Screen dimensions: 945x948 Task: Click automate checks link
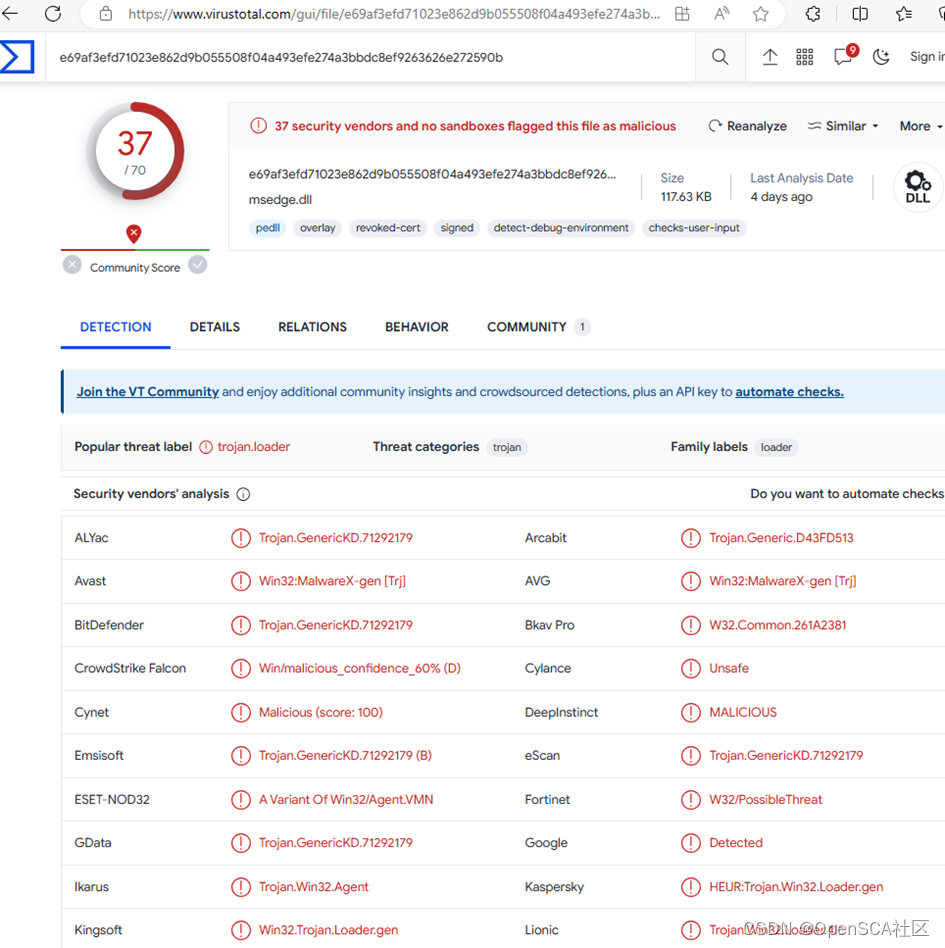(x=789, y=392)
